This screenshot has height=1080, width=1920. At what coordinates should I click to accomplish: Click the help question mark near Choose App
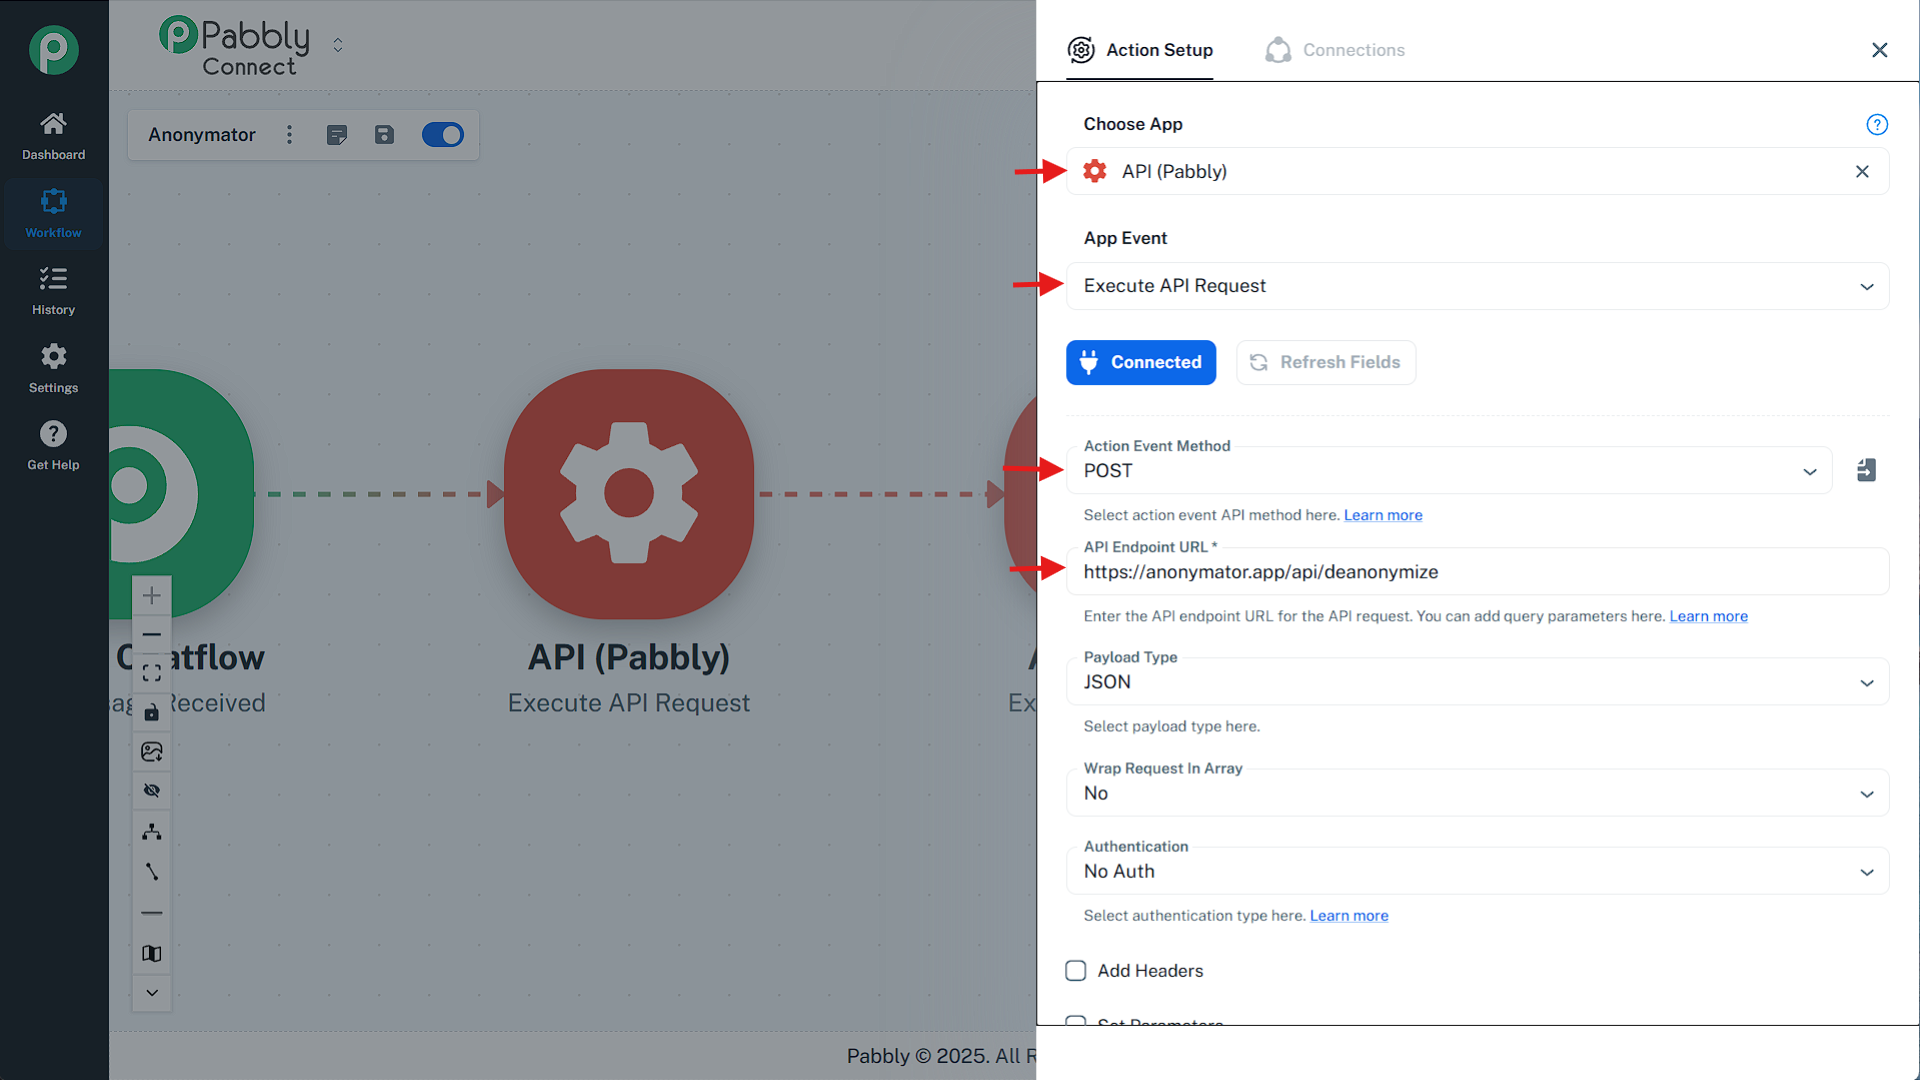click(x=1877, y=125)
